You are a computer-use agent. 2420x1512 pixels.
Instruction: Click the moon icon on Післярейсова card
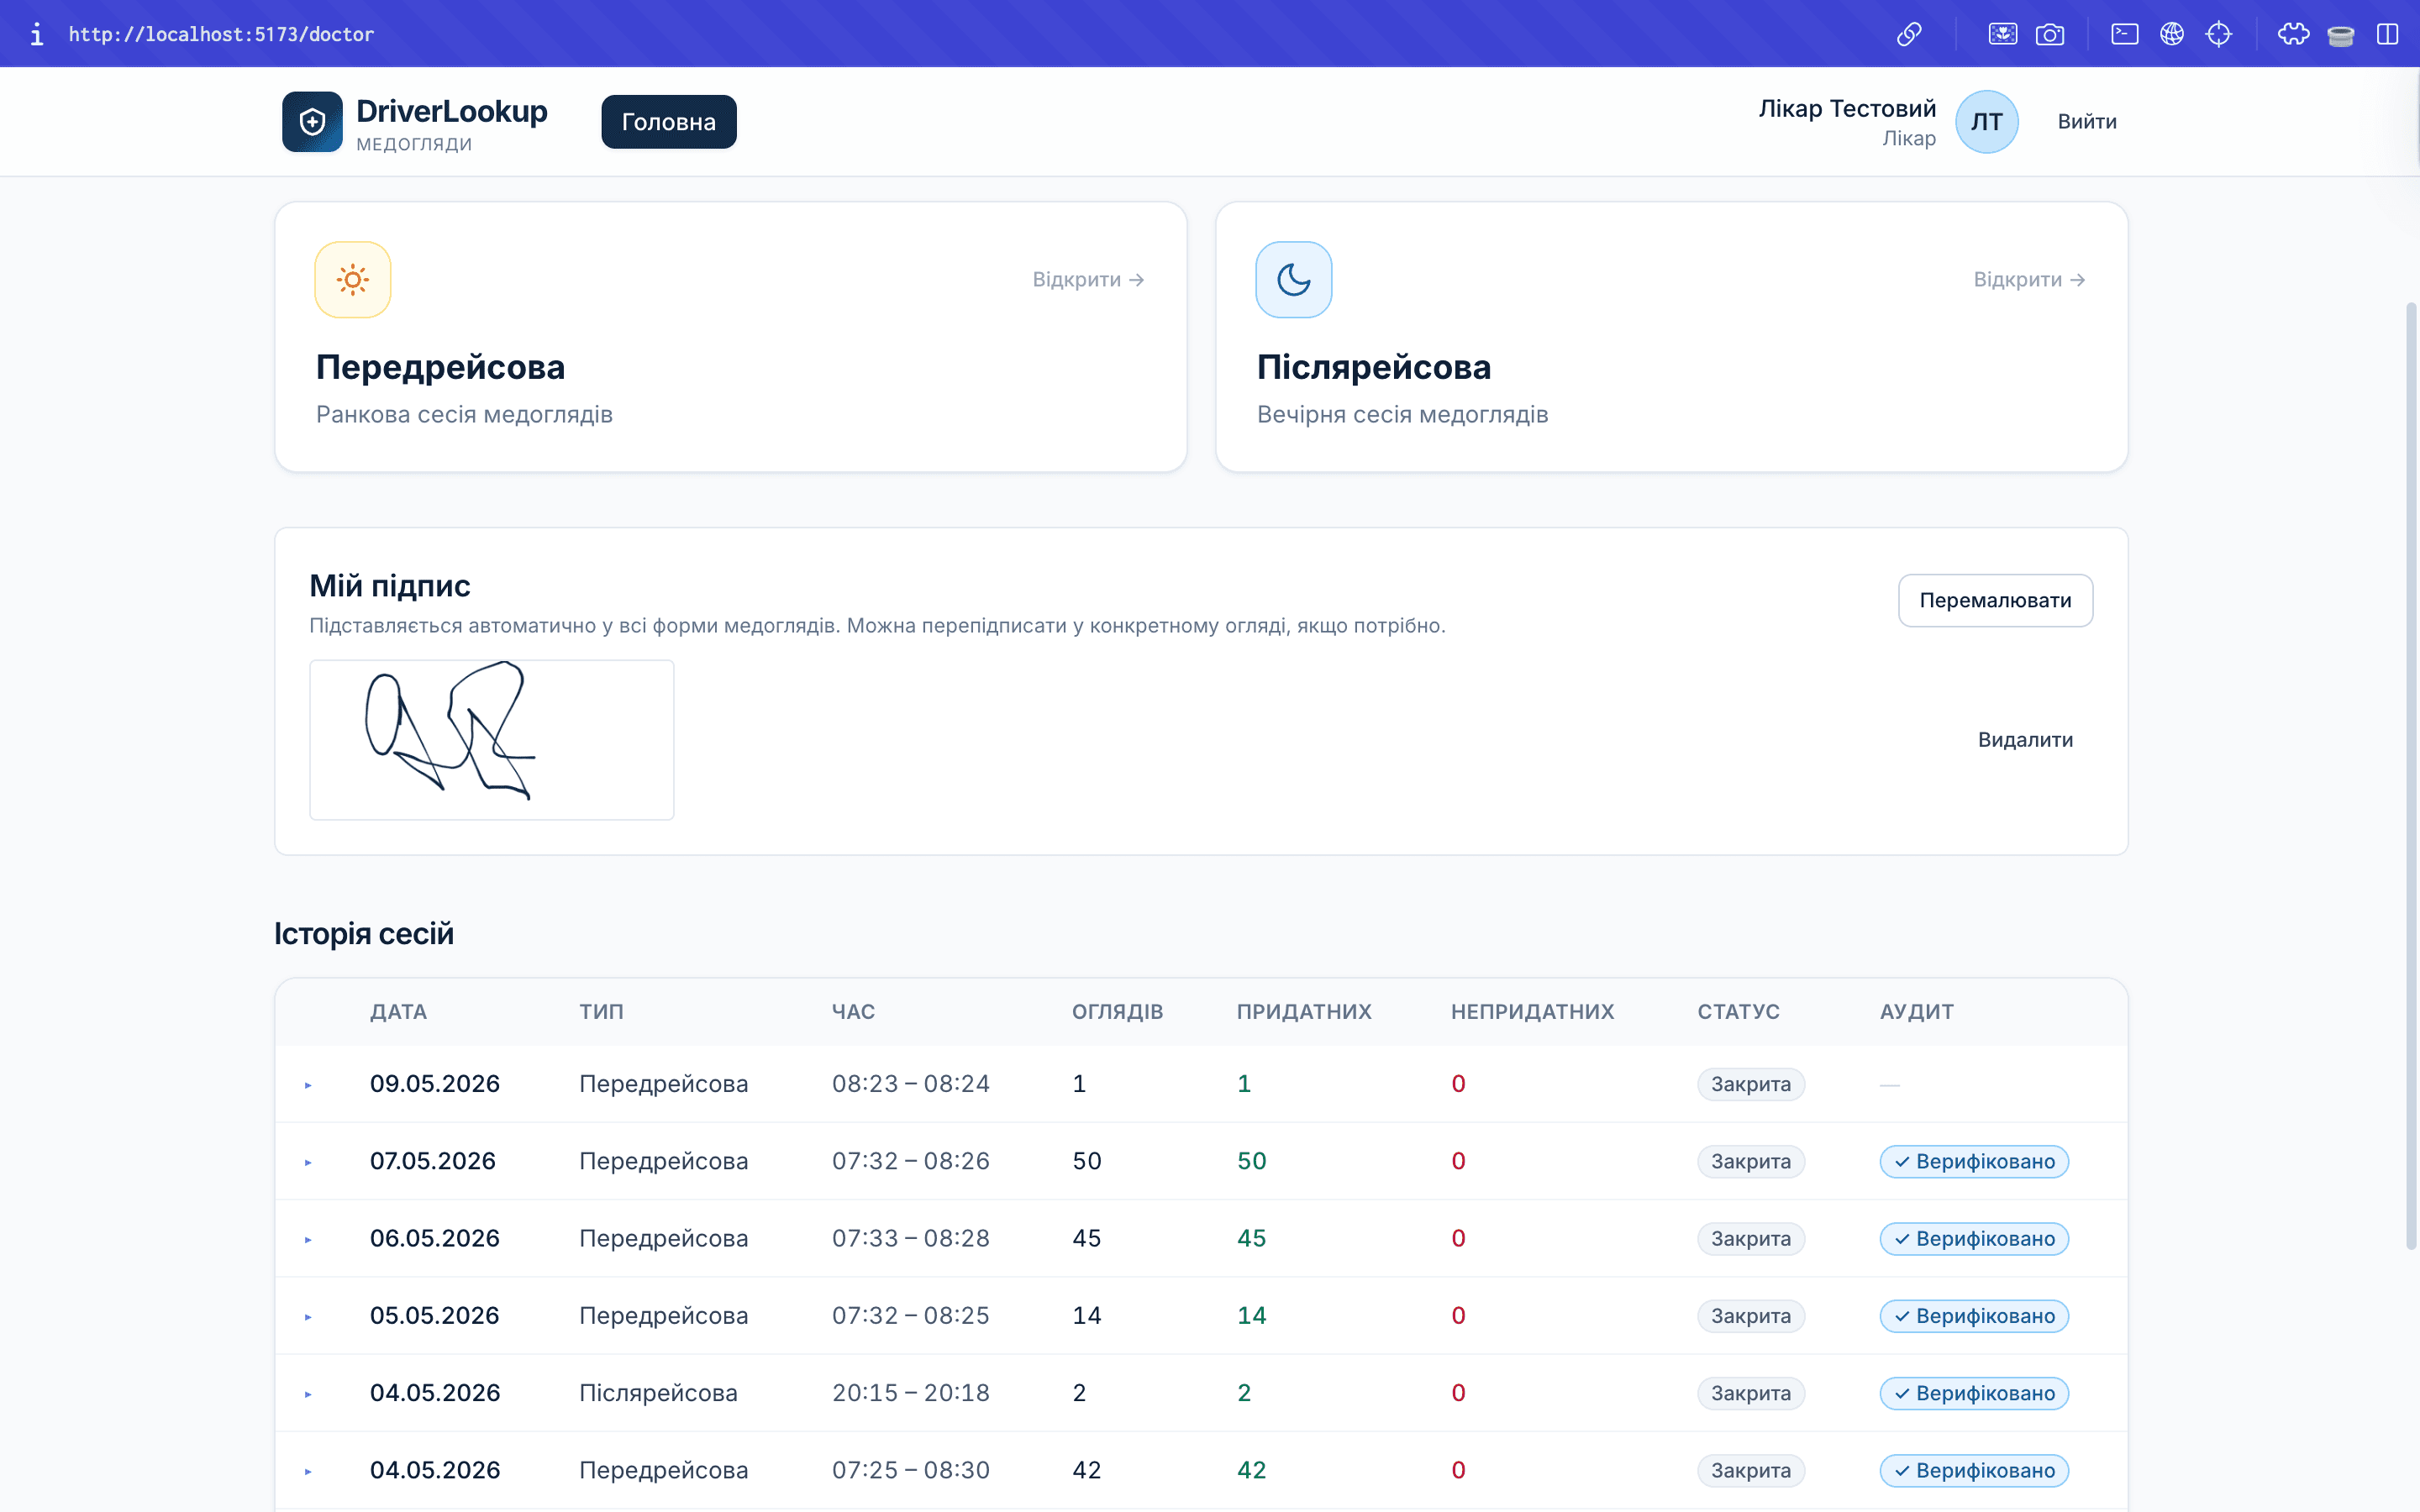click(1293, 279)
